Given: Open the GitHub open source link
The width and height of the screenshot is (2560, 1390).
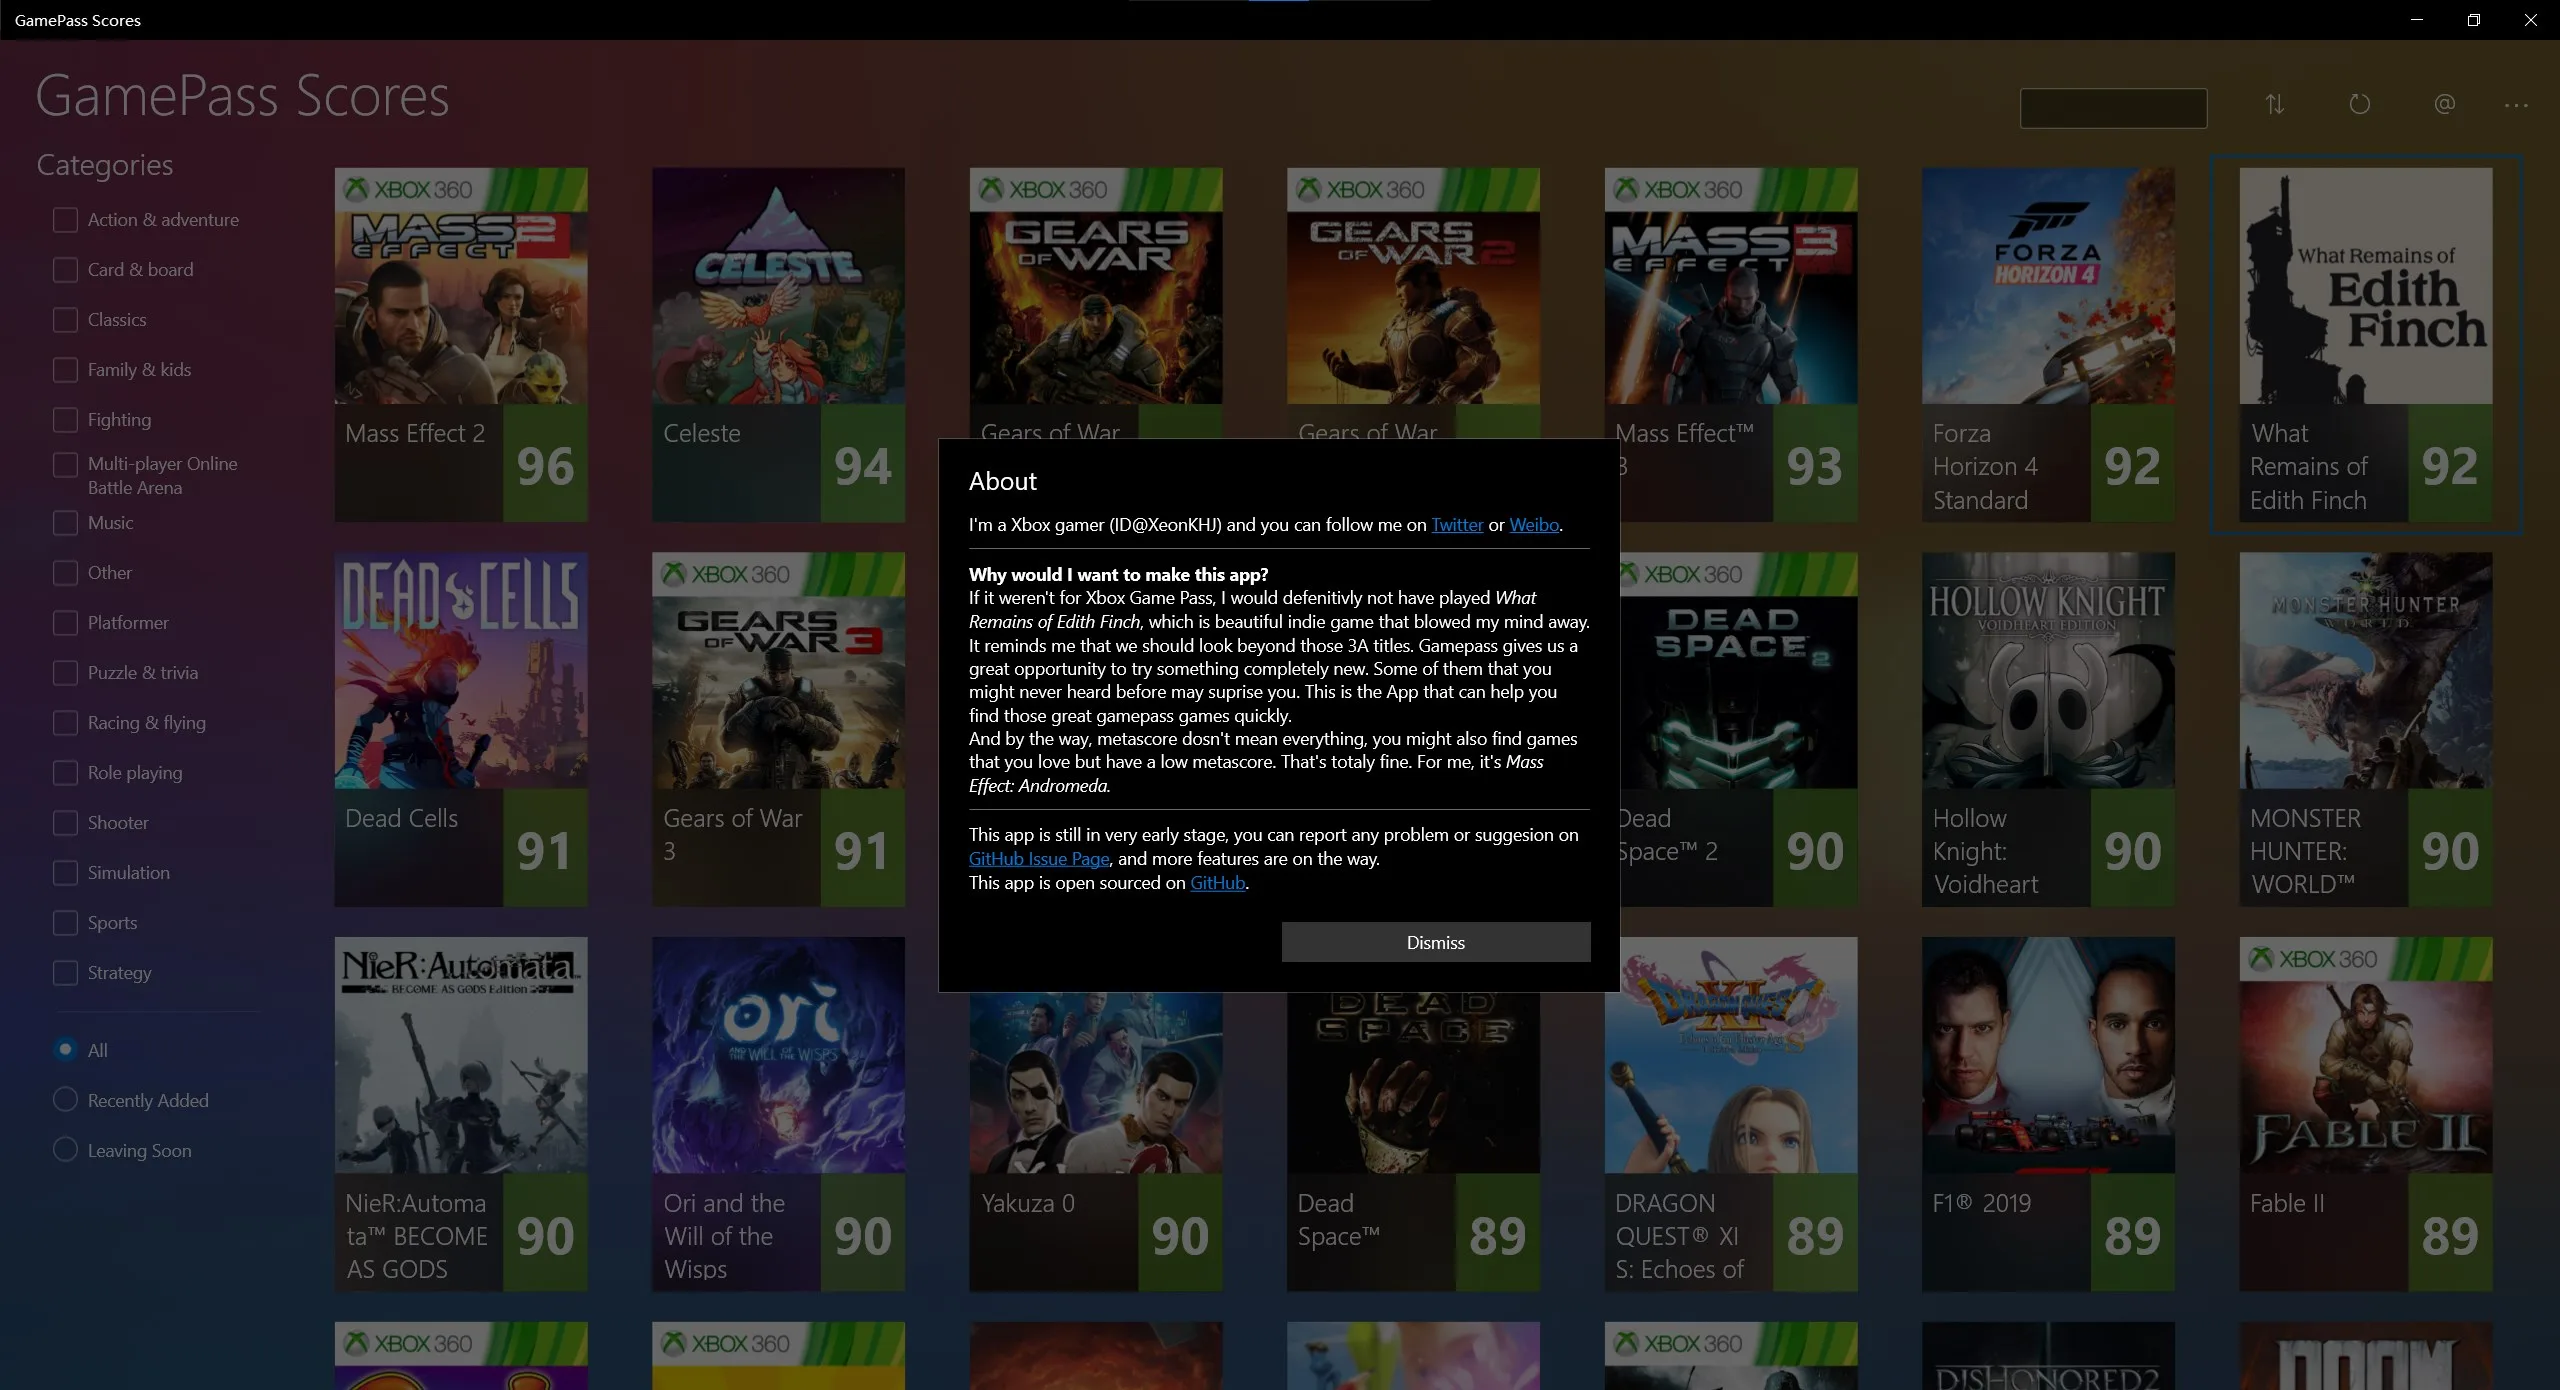Looking at the screenshot, I should (x=1217, y=883).
